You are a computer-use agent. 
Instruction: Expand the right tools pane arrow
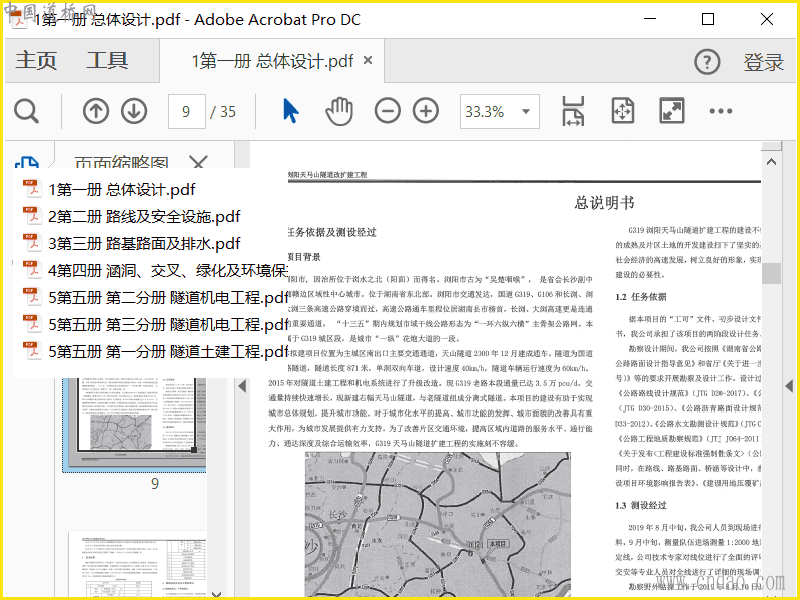(x=788, y=386)
